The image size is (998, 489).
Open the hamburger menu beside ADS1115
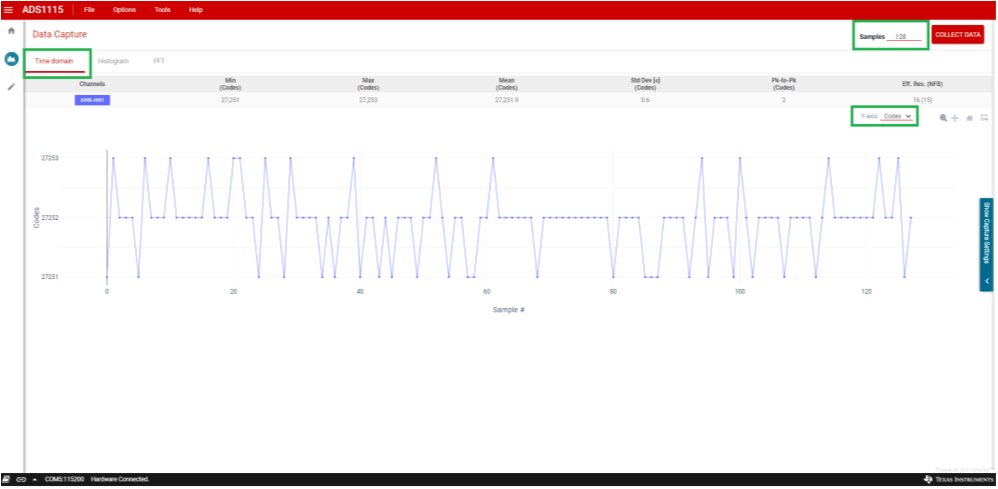tap(9, 9)
